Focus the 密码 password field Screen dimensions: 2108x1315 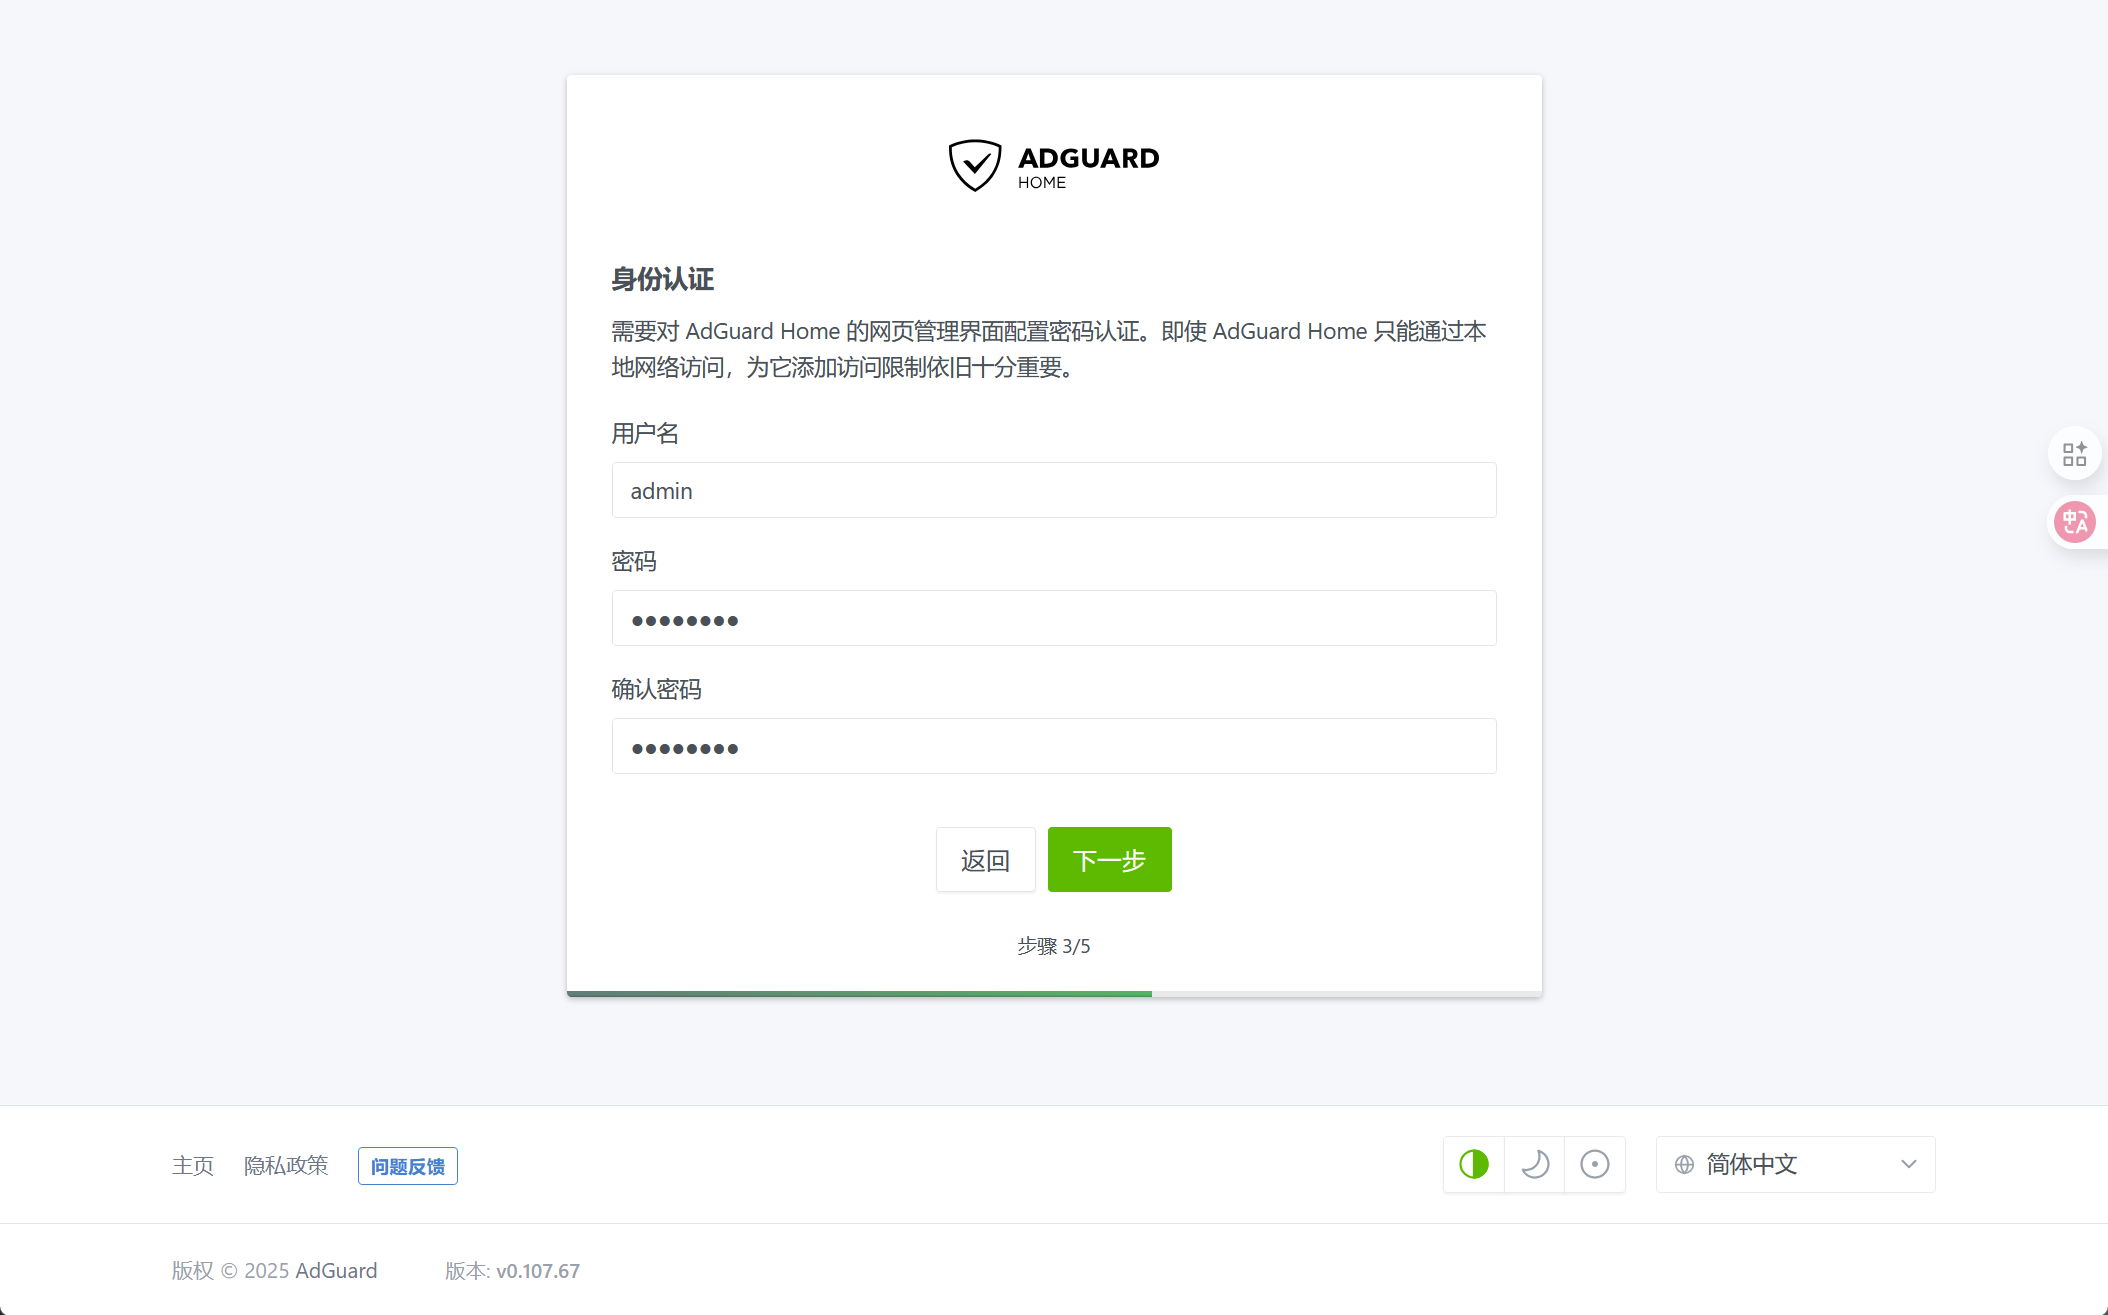coord(1053,618)
